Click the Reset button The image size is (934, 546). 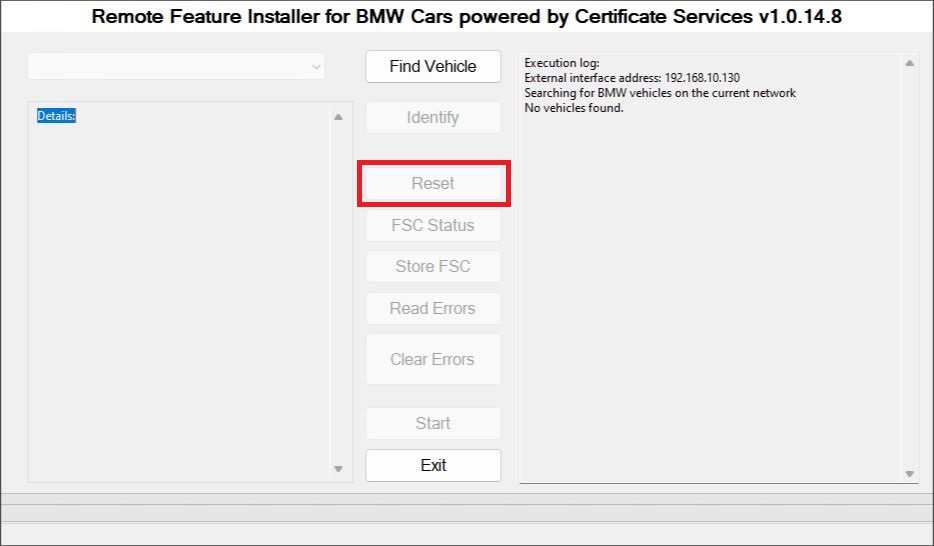(433, 183)
